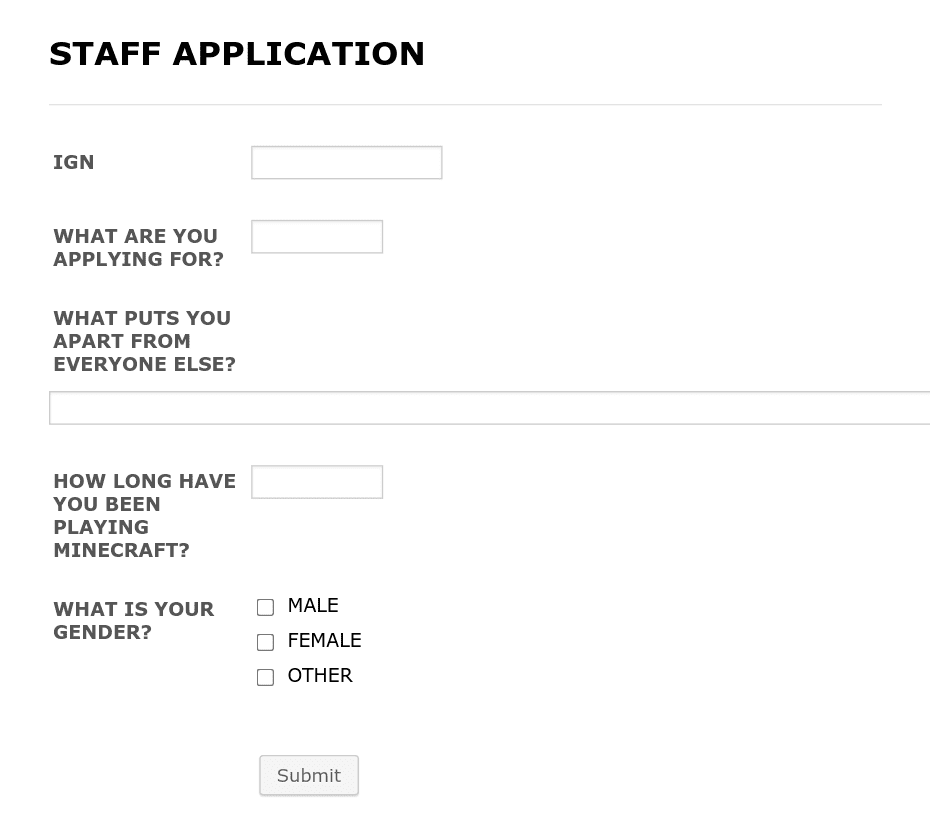
Task: Check the MALE checkbox
Action: (265, 607)
